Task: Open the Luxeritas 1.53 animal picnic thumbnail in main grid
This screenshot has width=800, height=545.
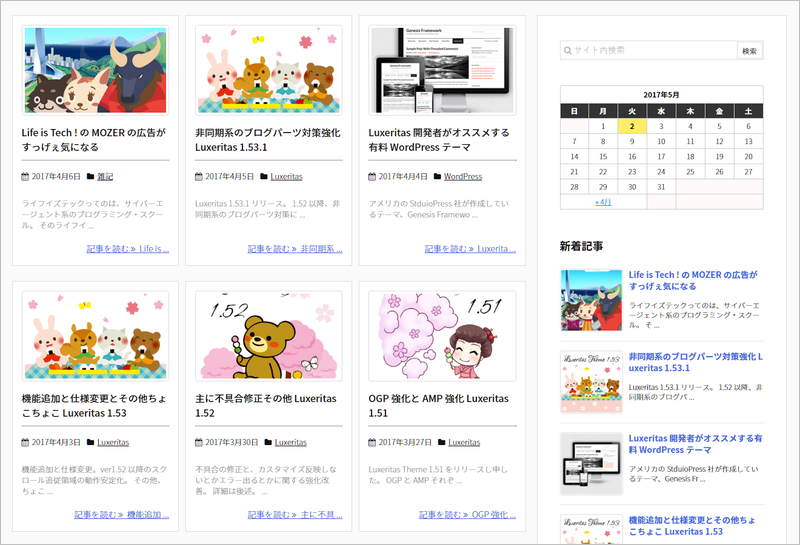Action: [x=95, y=336]
